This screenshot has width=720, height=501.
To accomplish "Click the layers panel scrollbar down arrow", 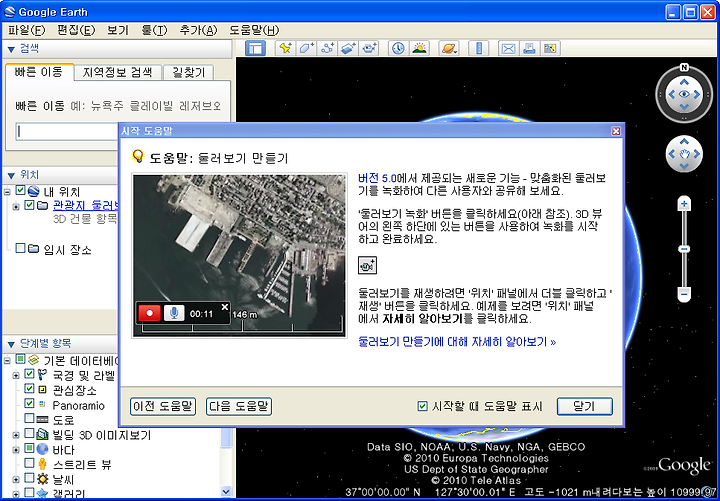I will click(226, 491).
